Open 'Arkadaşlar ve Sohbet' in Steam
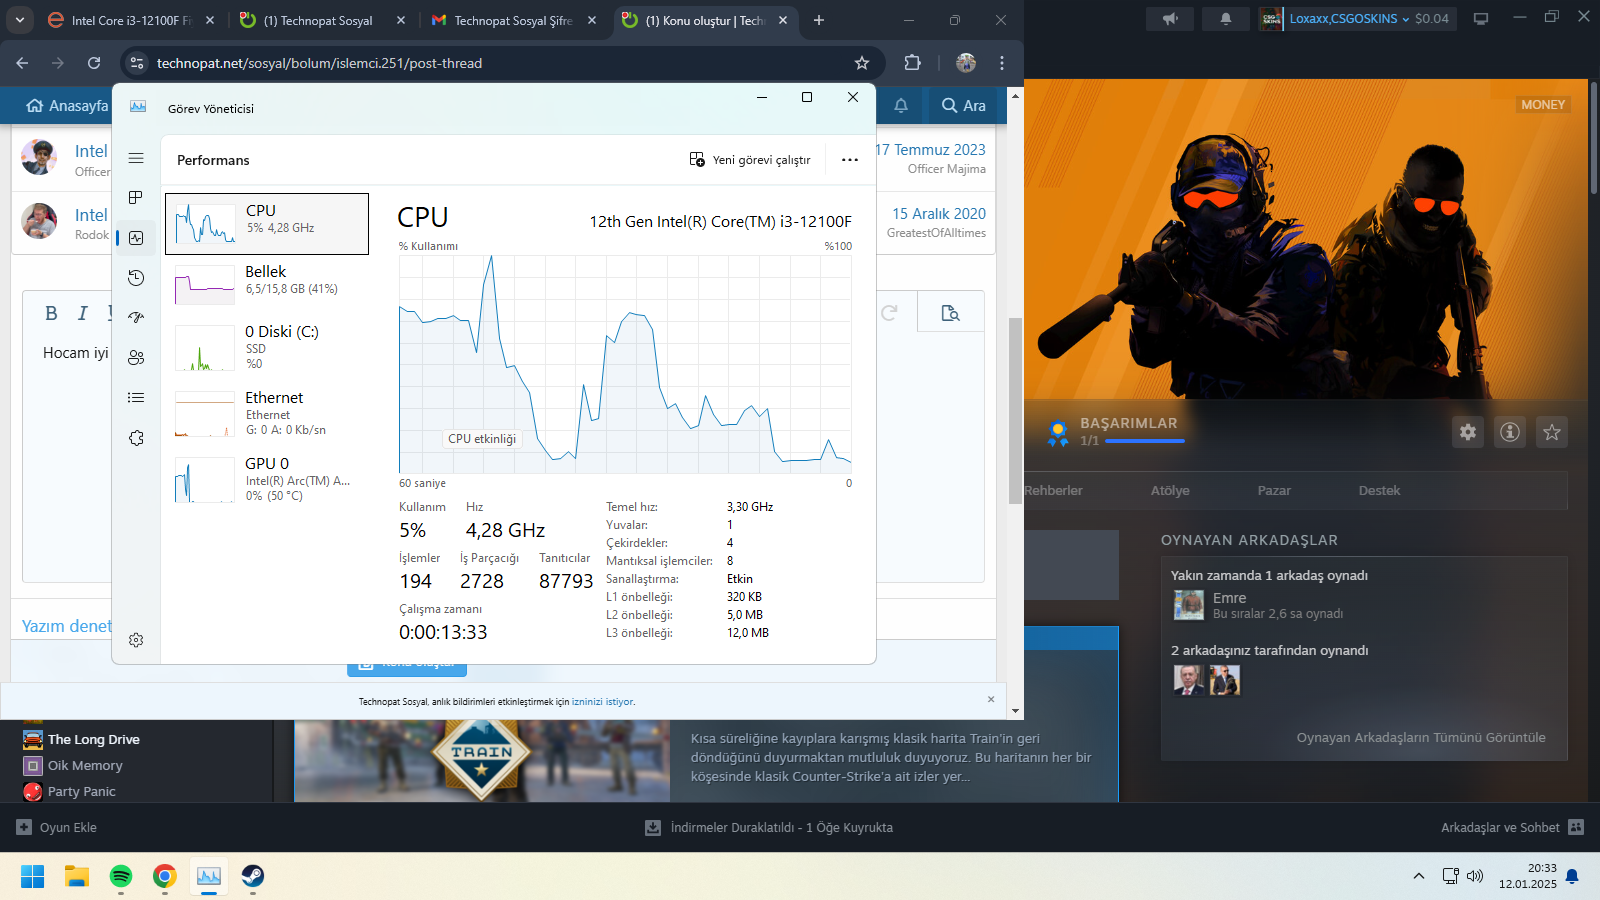 tap(1512, 827)
